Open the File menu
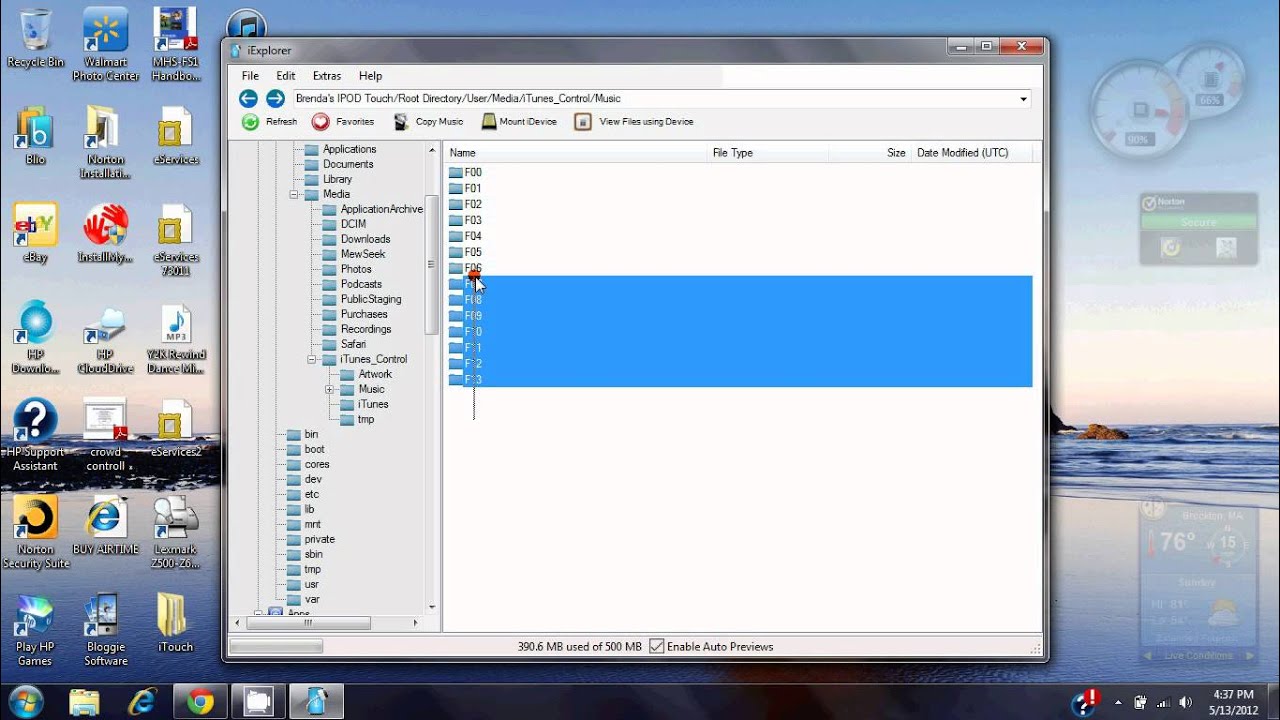Image resolution: width=1280 pixels, height=720 pixels. (250, 76)
